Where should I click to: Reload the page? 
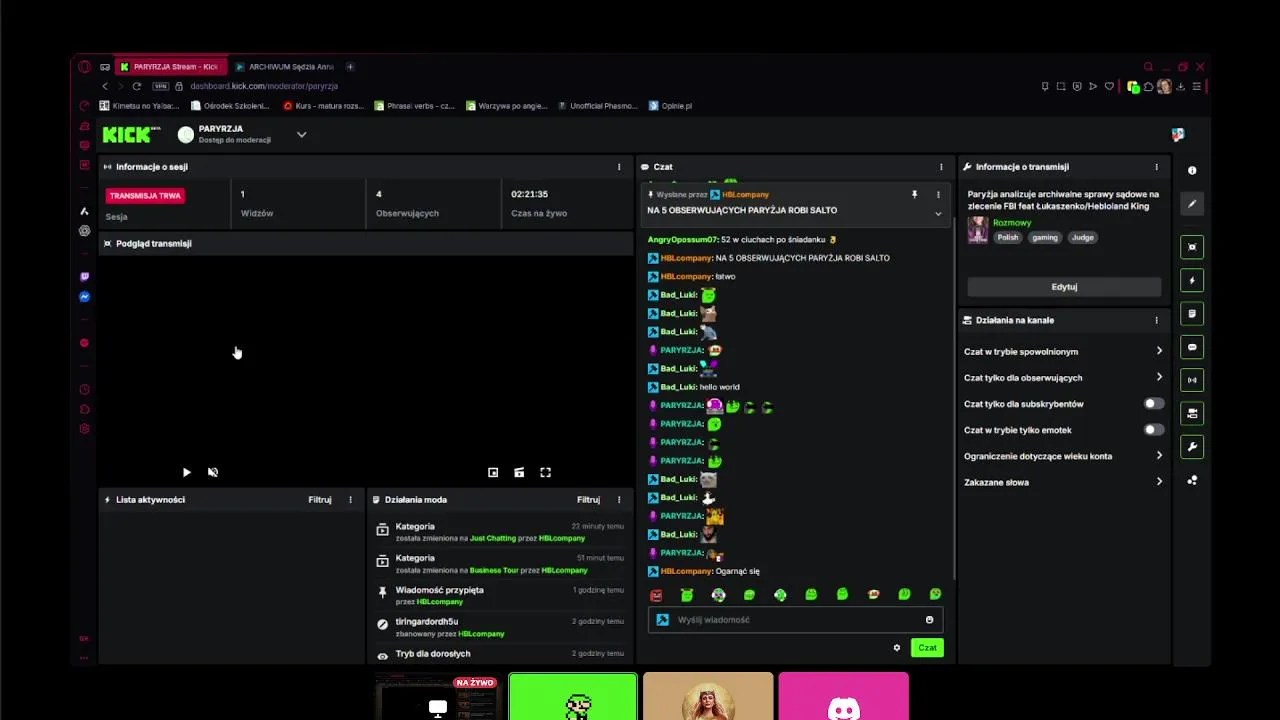coord(137,86)
